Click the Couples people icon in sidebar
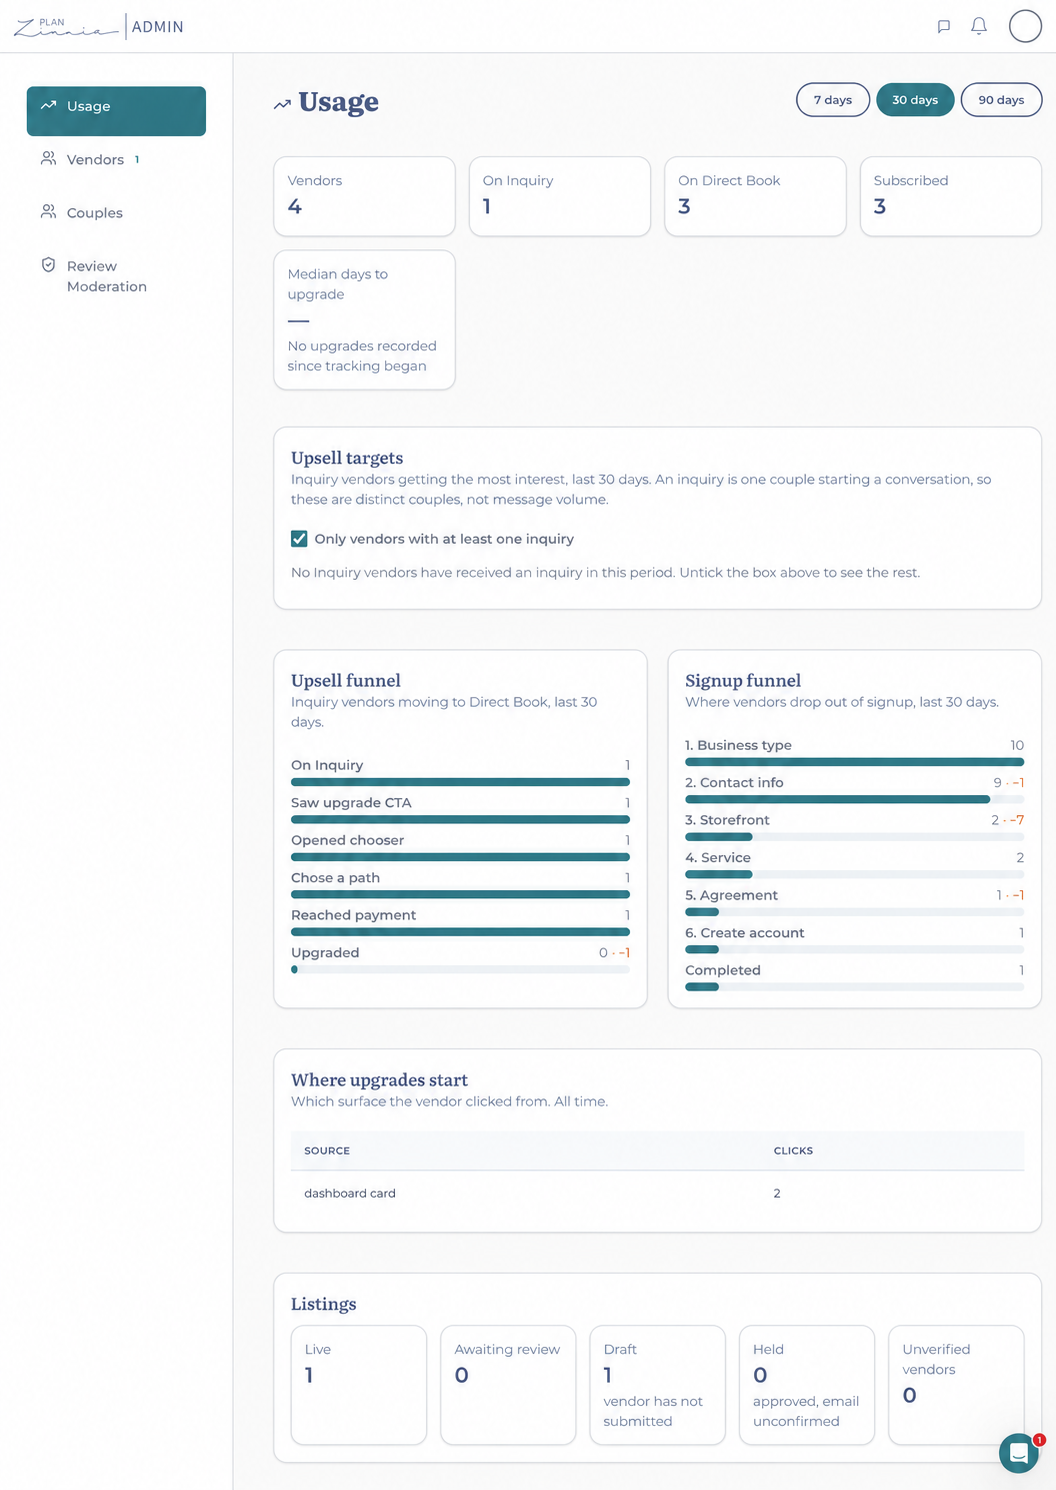This screenshot has width=1056, height=1490. click(x=48, y=212)
